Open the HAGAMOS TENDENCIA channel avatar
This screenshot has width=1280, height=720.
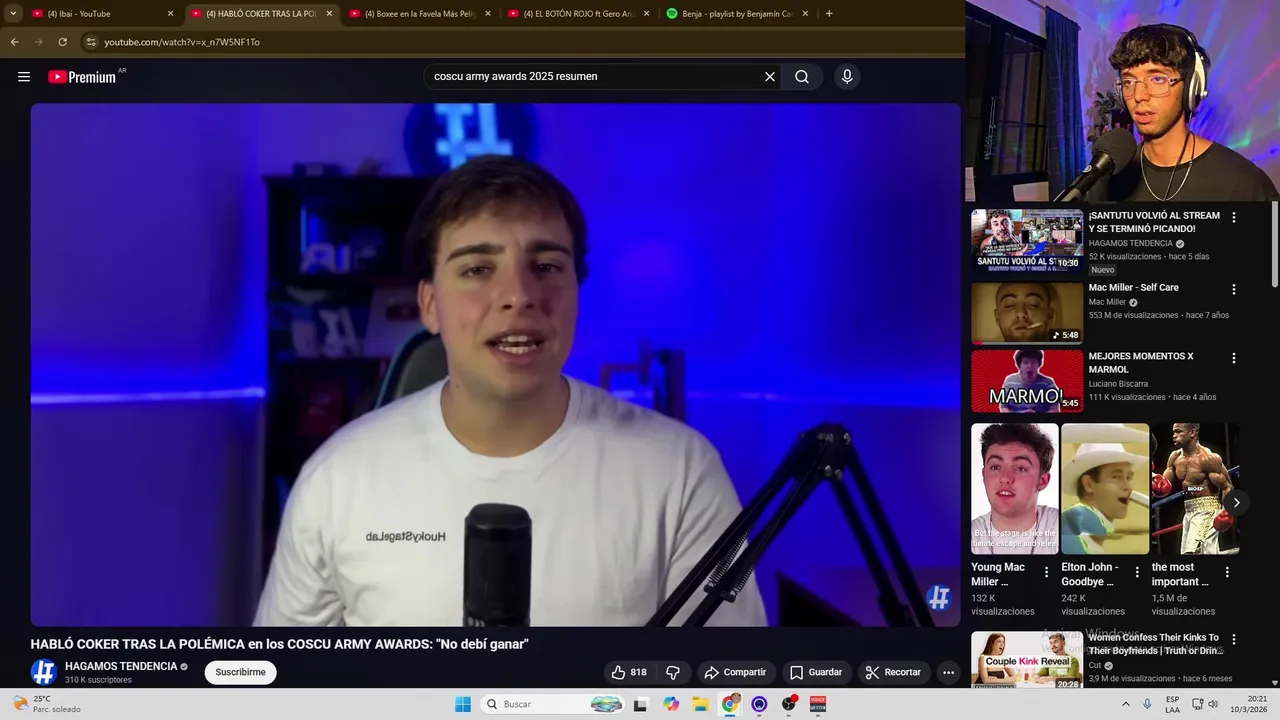click(43, 672)
